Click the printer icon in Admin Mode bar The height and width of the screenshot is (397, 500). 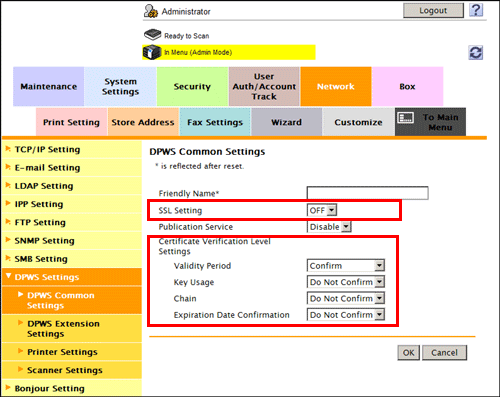(x=152, y=52)
